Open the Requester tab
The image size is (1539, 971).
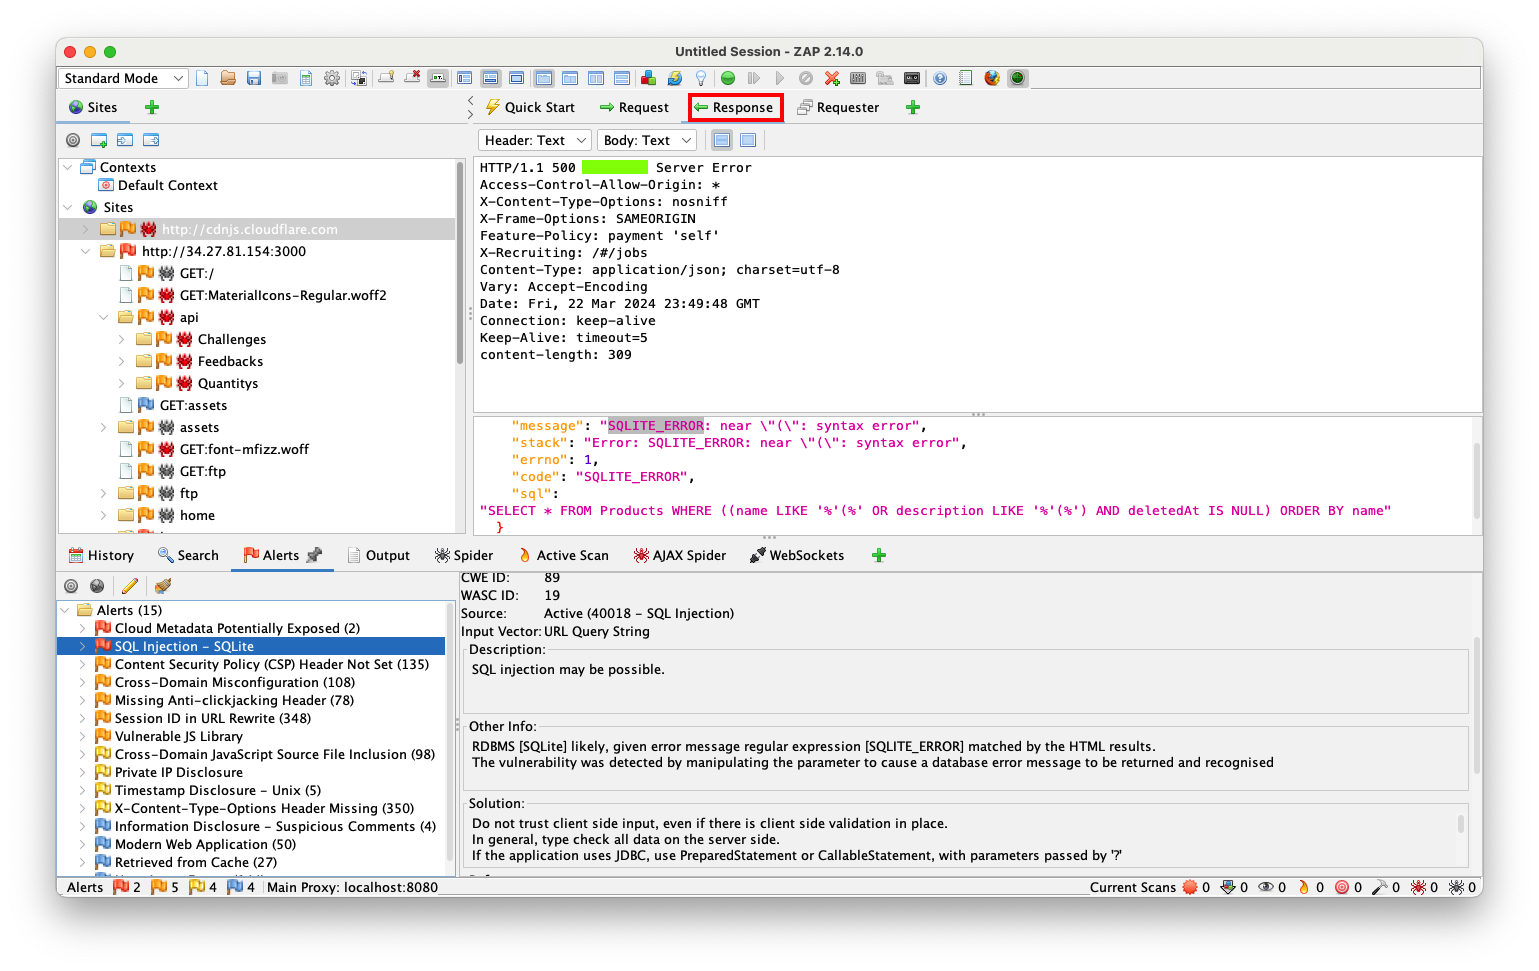coord(838,107)
